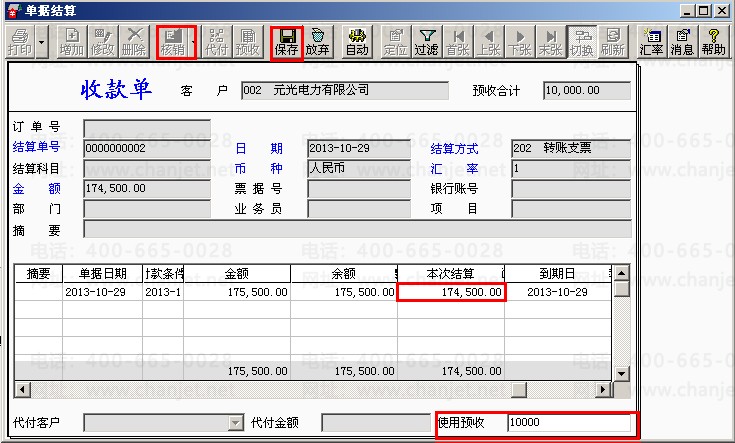Click the 余额 column header
Viewport: 735px width, 443px height.
click(344, 273)
